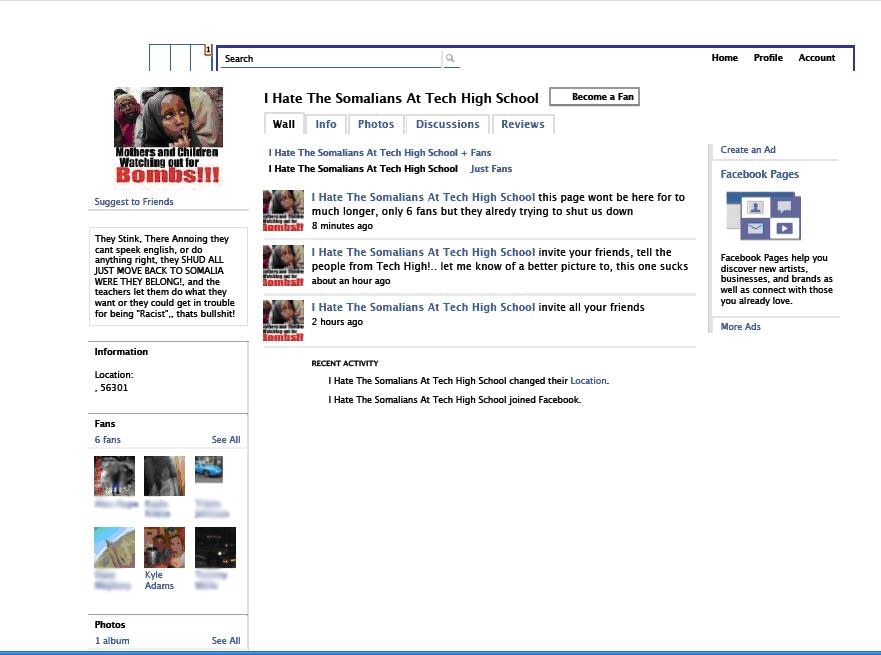
Task: Switch to the Info tab
Action: pos(326,124)
